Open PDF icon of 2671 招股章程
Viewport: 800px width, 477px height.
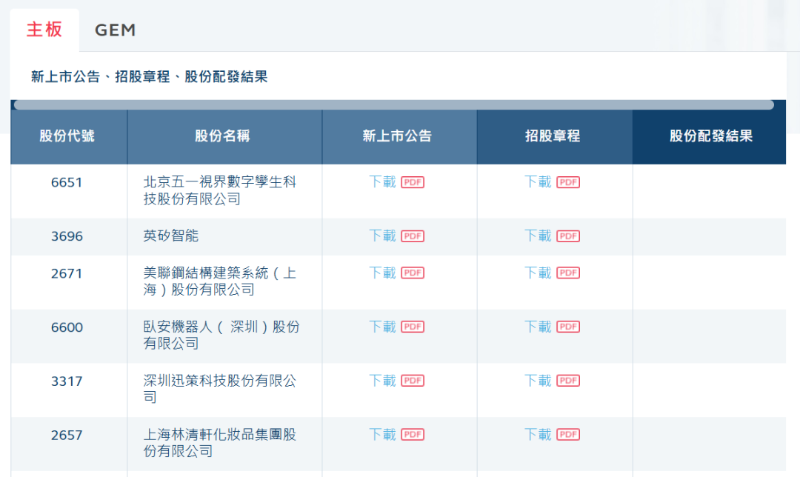(x=568, y=273)
